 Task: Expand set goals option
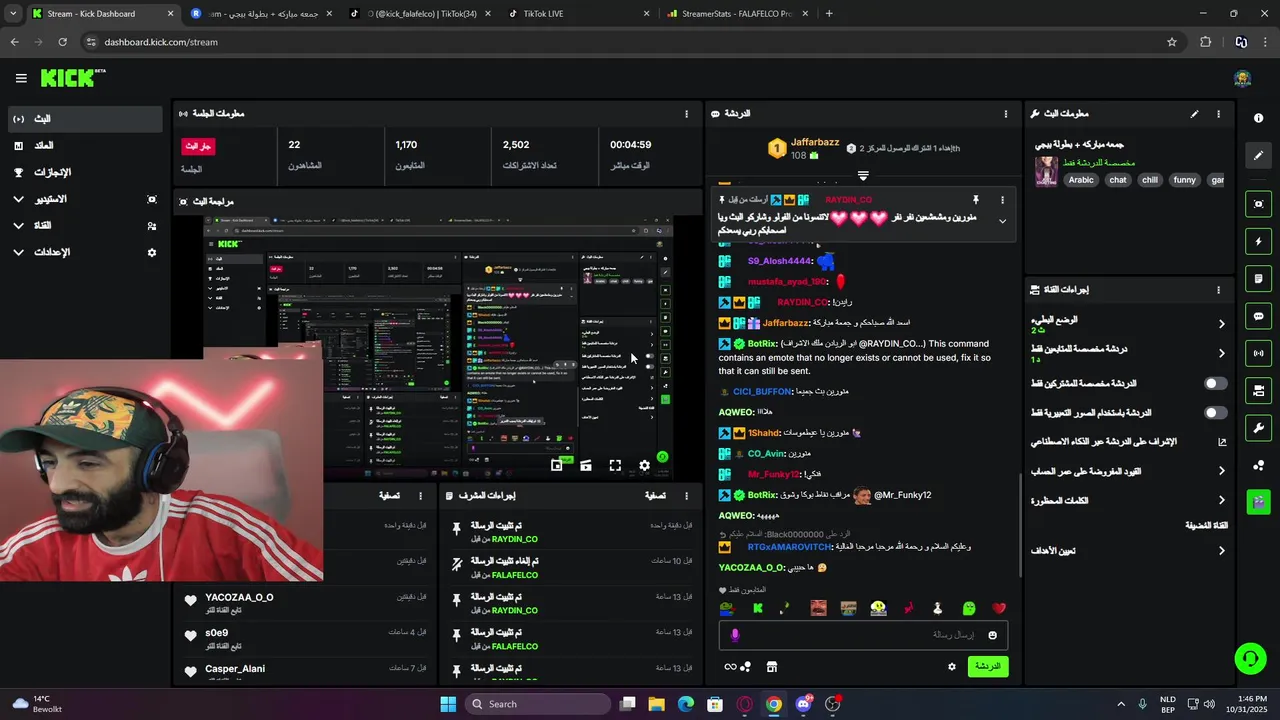[x=1221, y=551]
